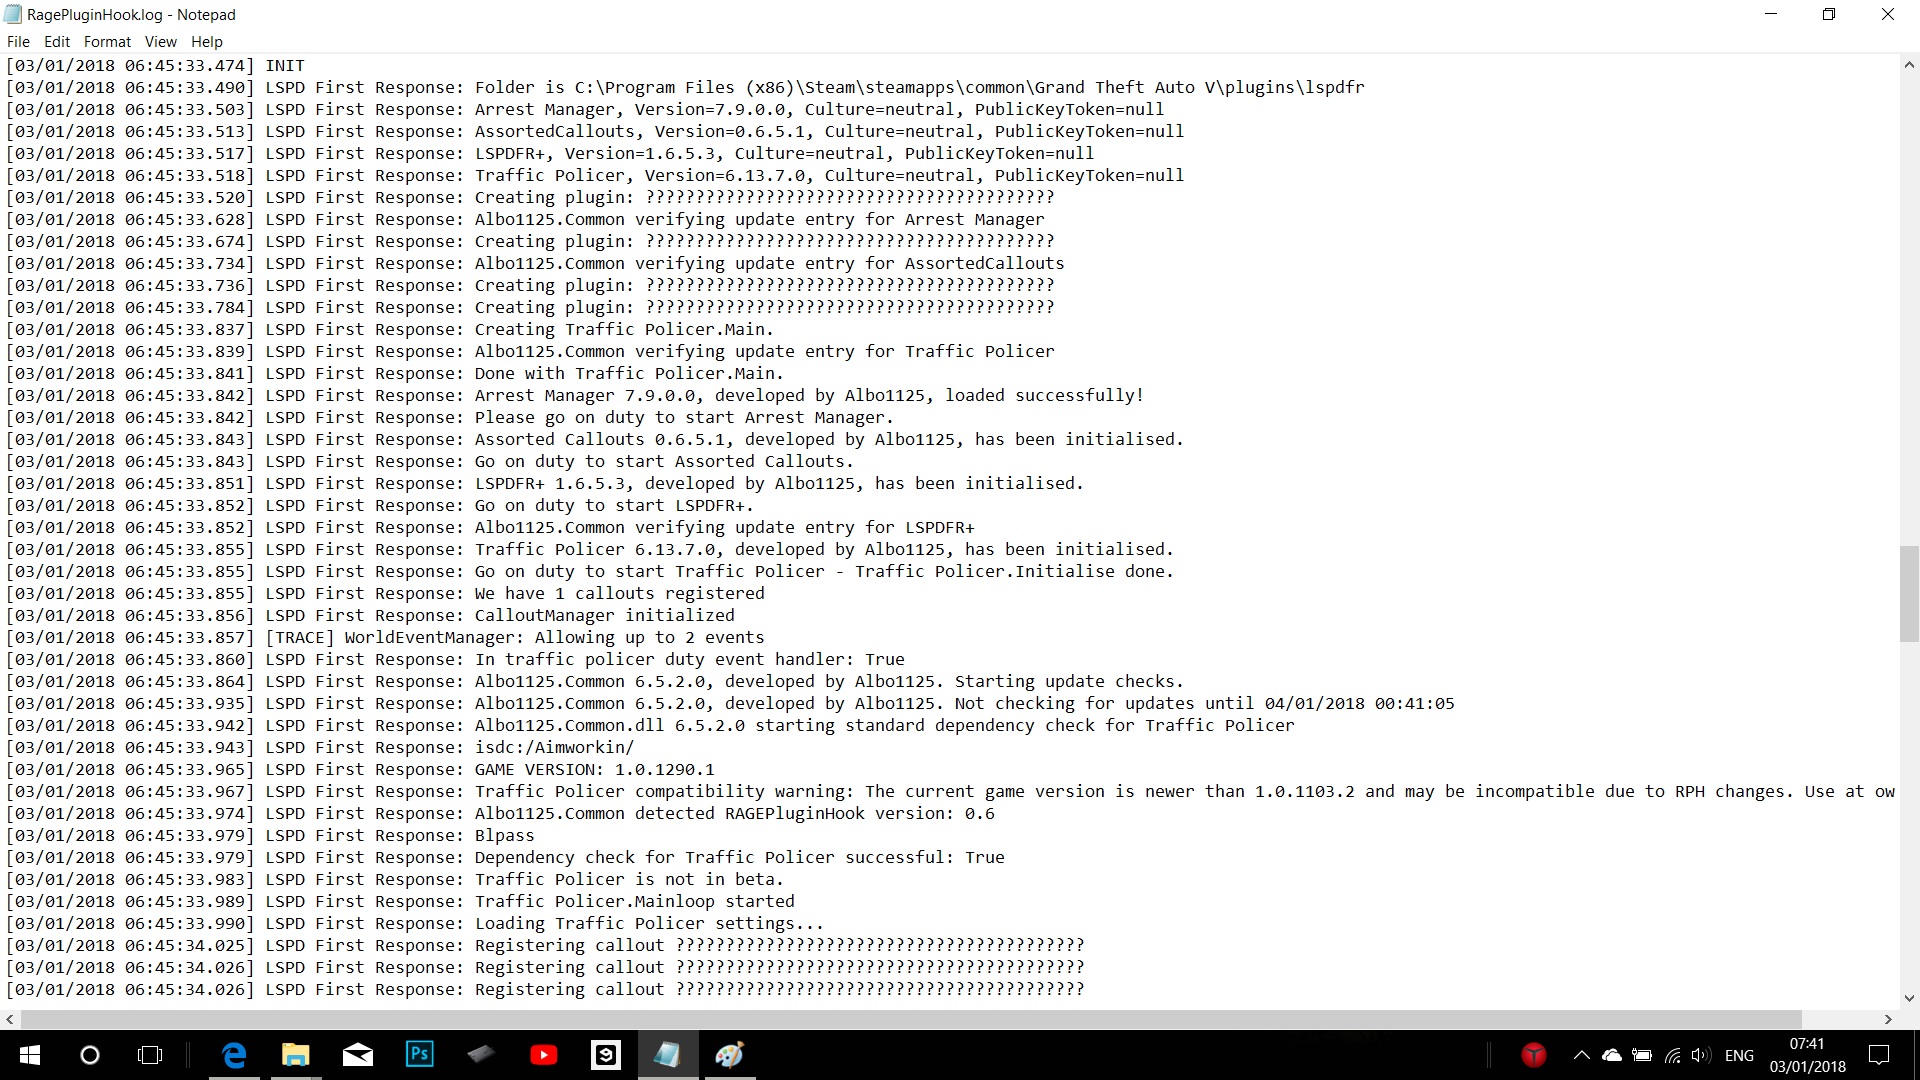Launch Microsoft Edge from taskbar
Screen dimensions: 1920x1080
(234, 1055)
